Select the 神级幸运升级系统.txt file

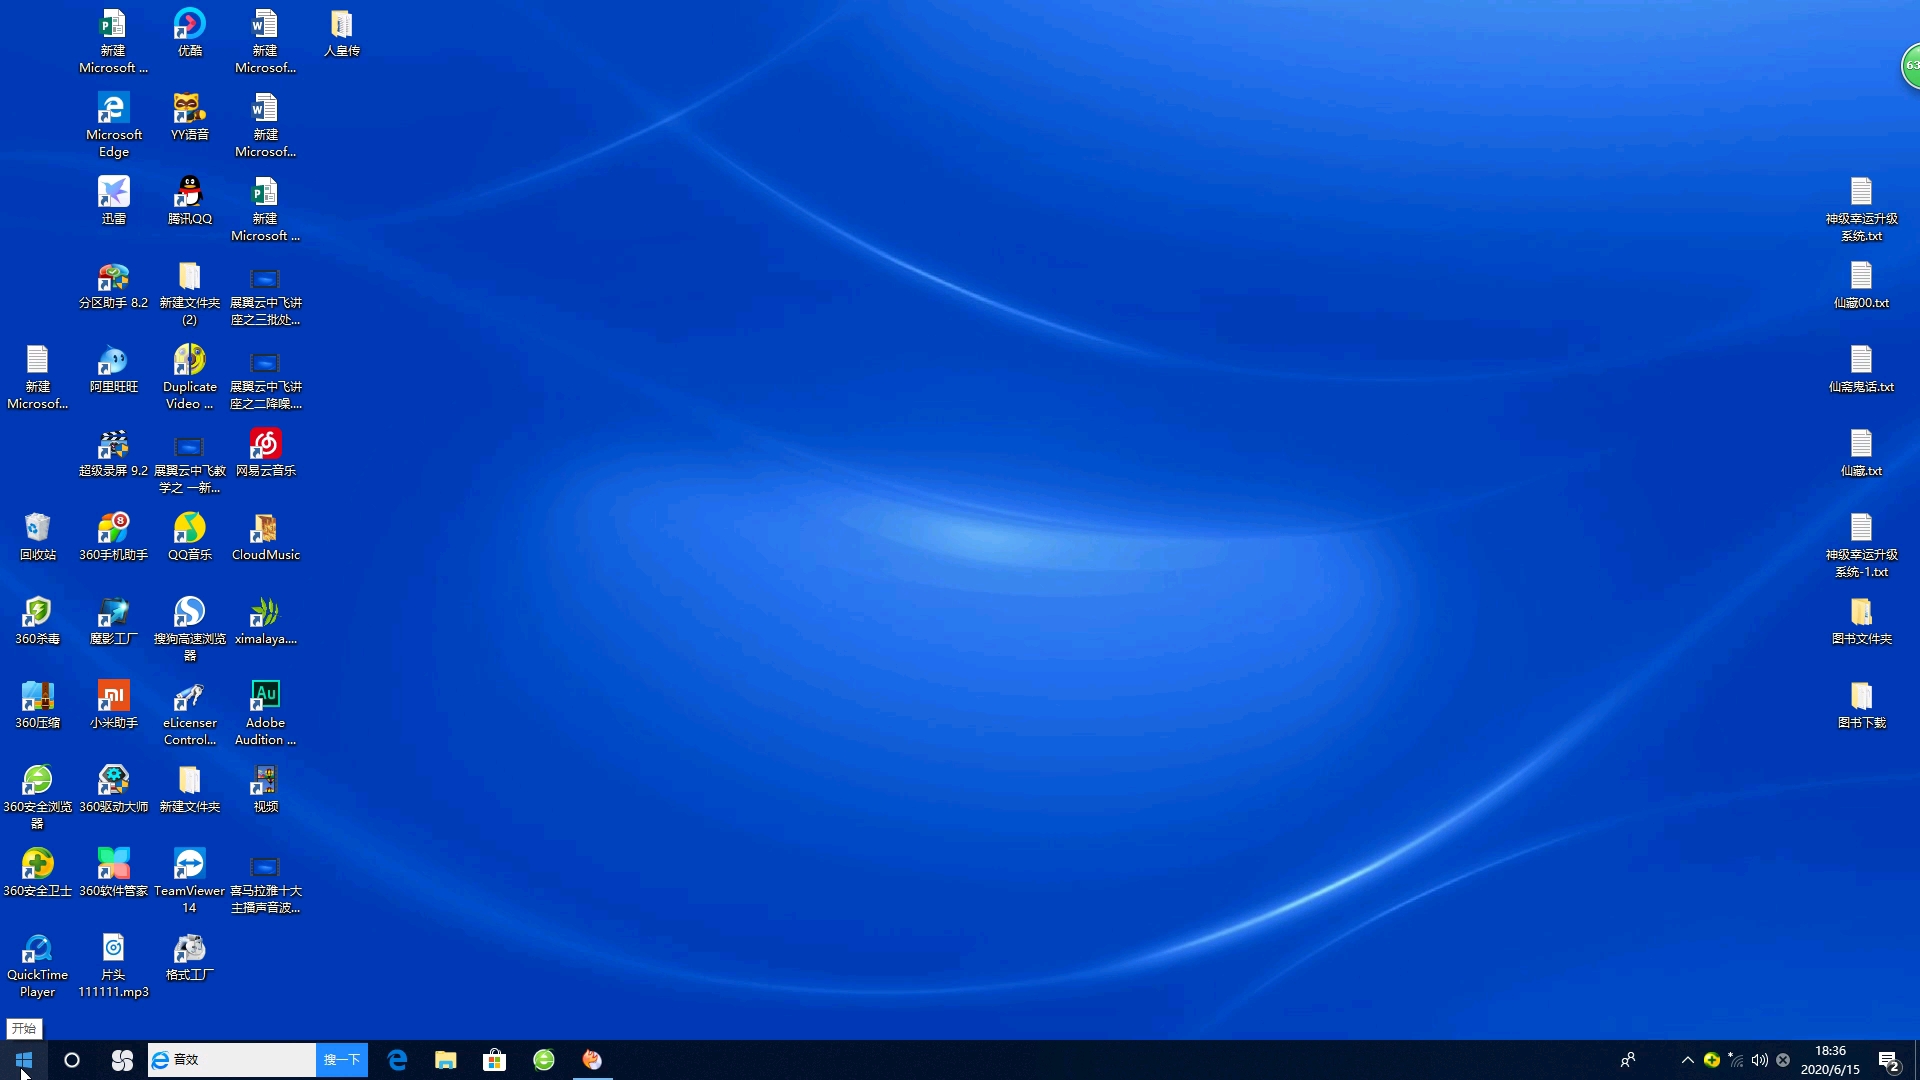click(1861, 208)
